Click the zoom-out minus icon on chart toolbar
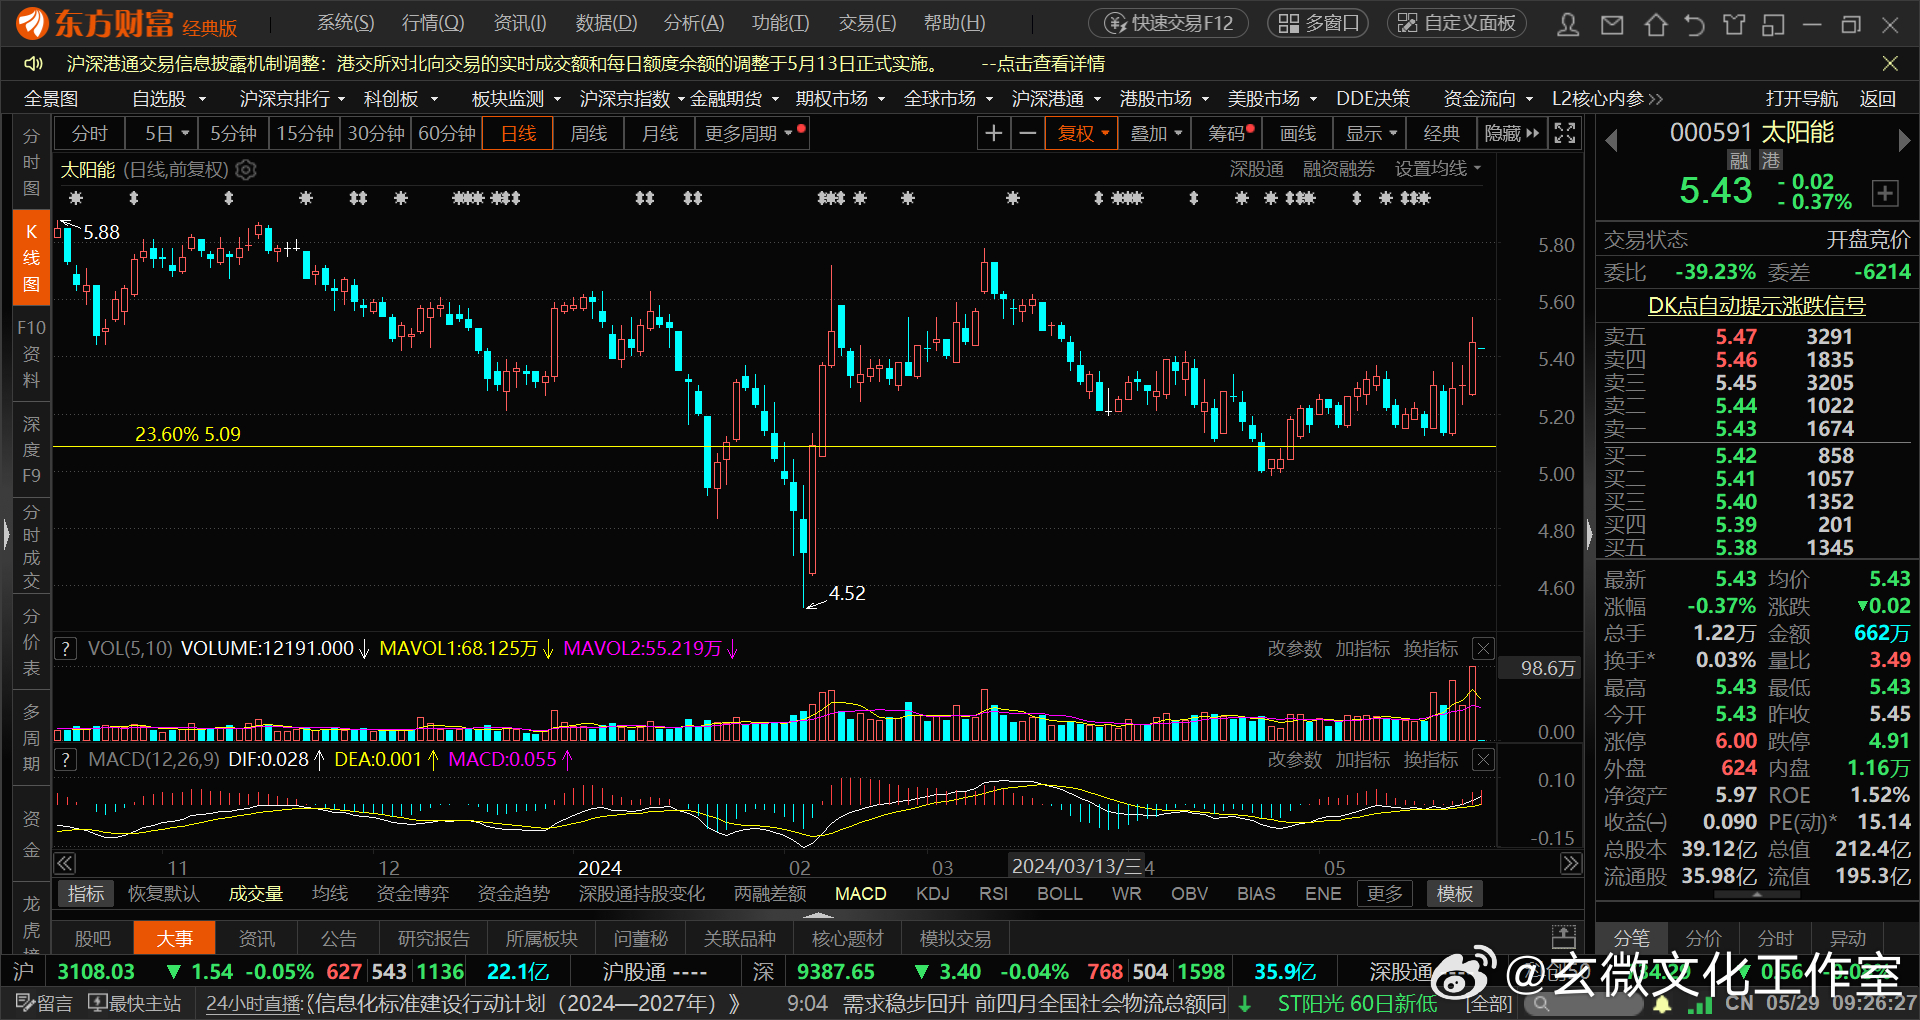 coord(1027,133)
